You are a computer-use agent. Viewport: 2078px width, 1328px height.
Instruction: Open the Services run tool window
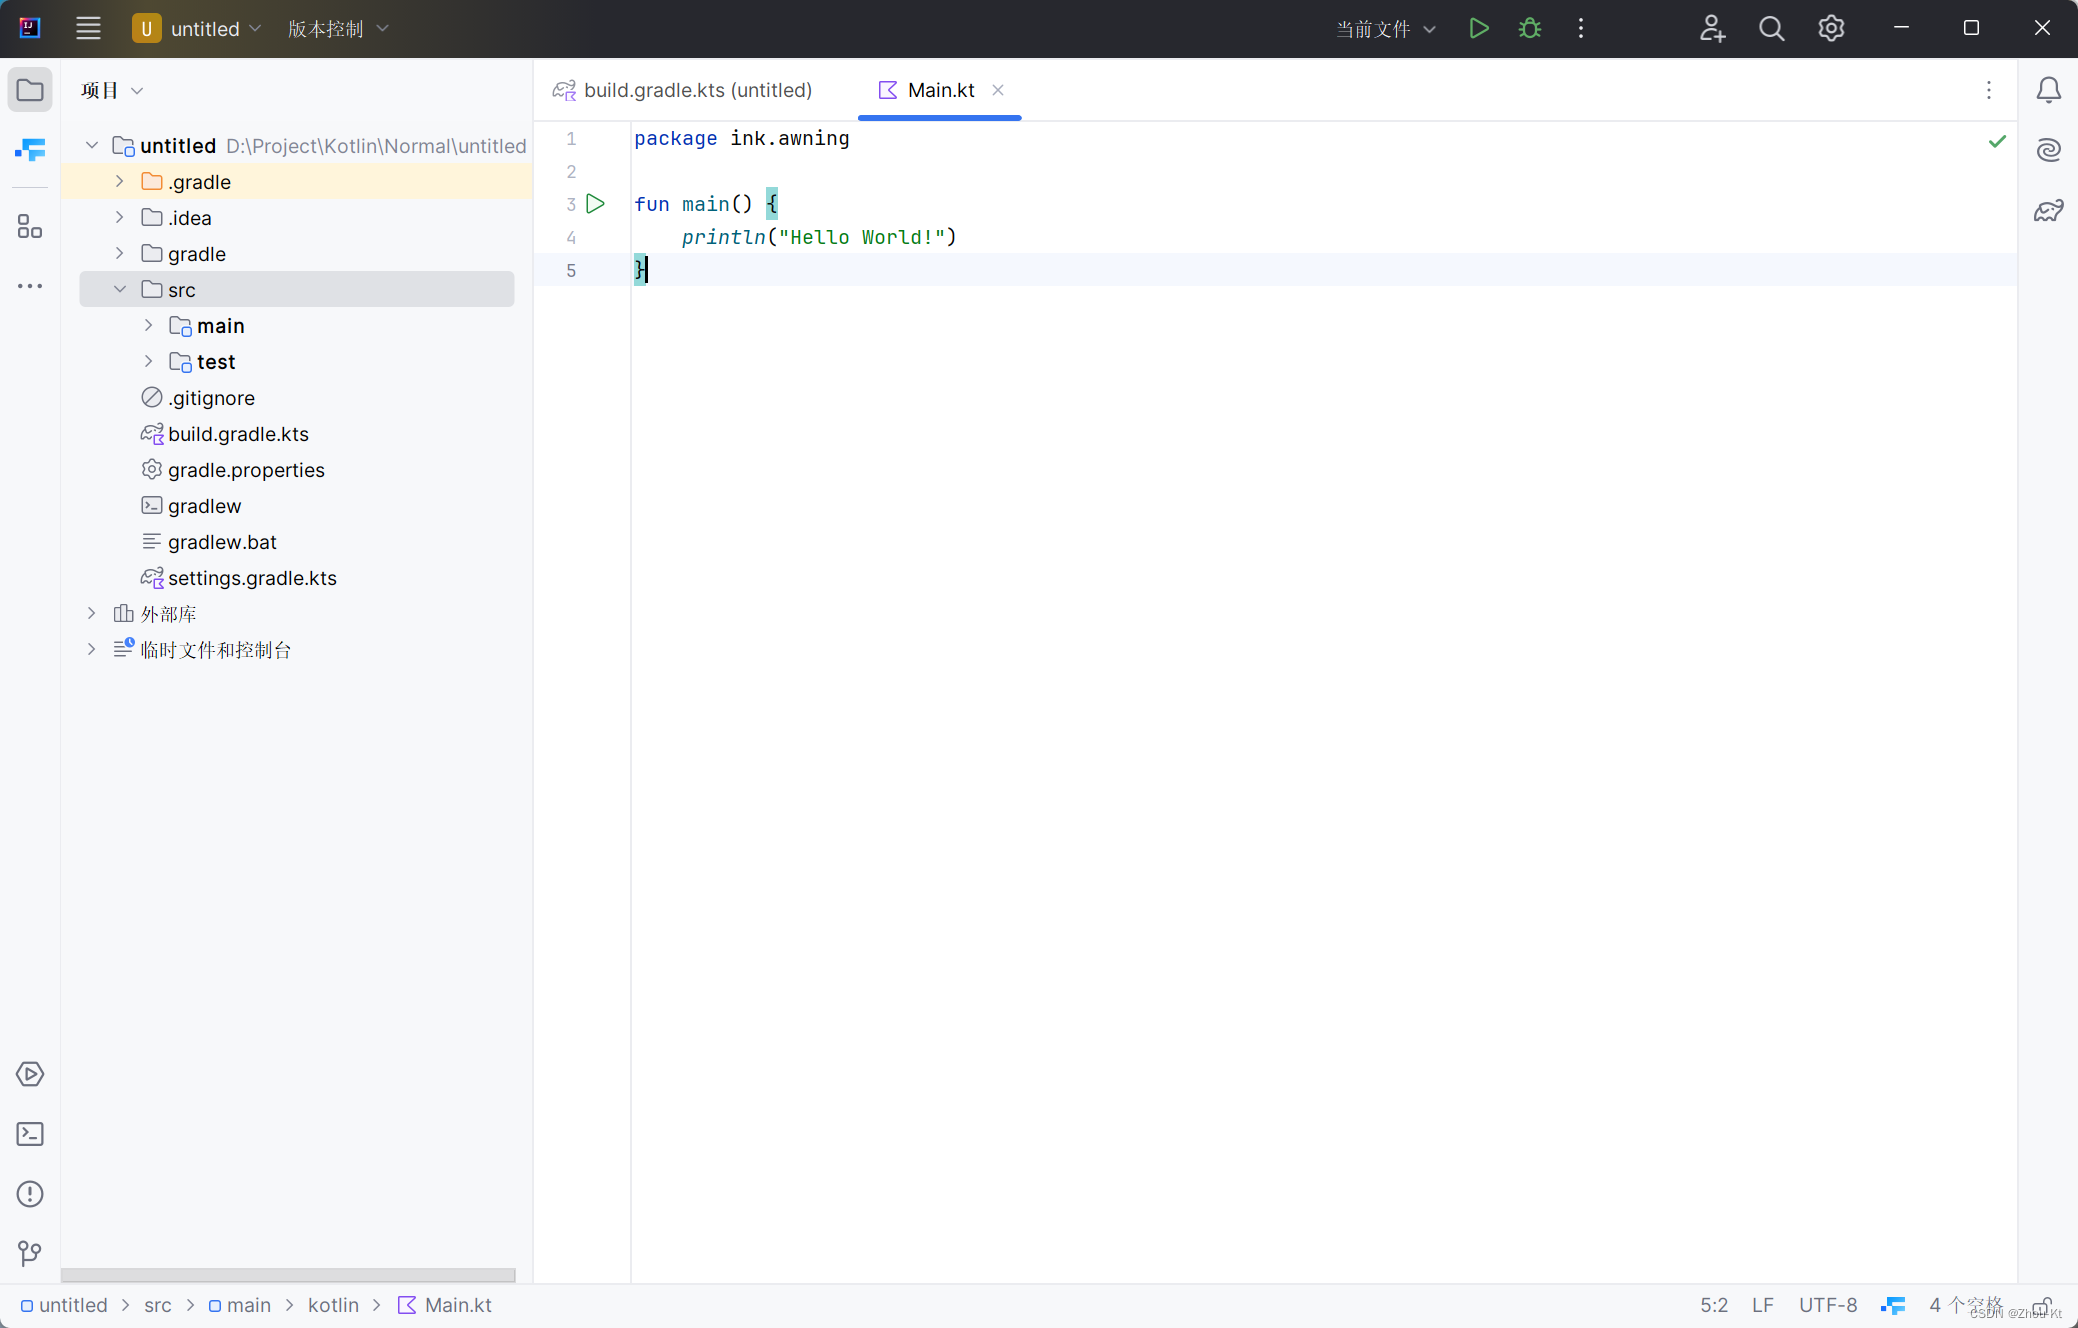pos(30,1074)
